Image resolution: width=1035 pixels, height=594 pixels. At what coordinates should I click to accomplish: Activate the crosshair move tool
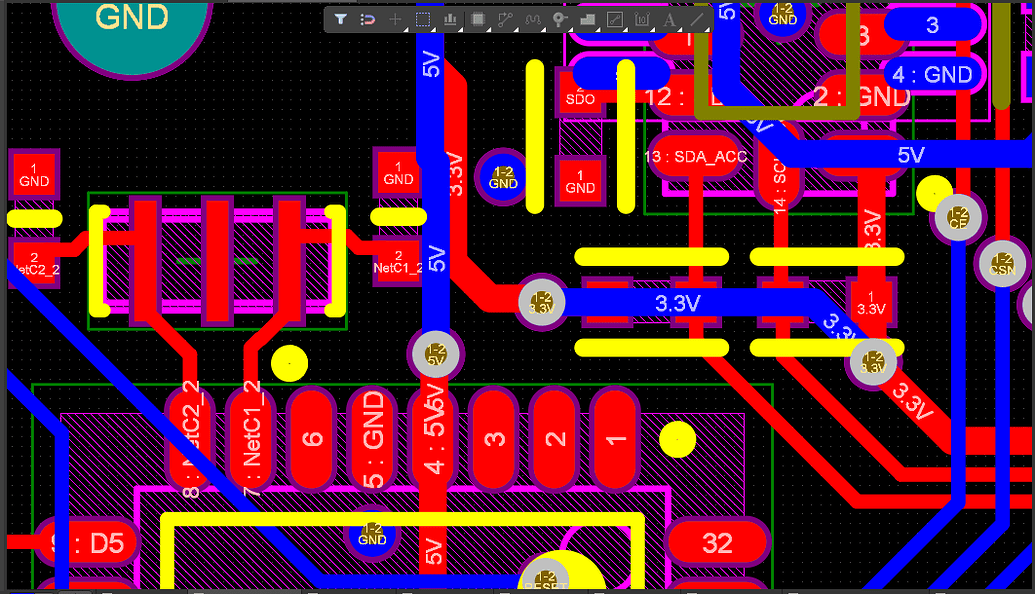point(395,18)
